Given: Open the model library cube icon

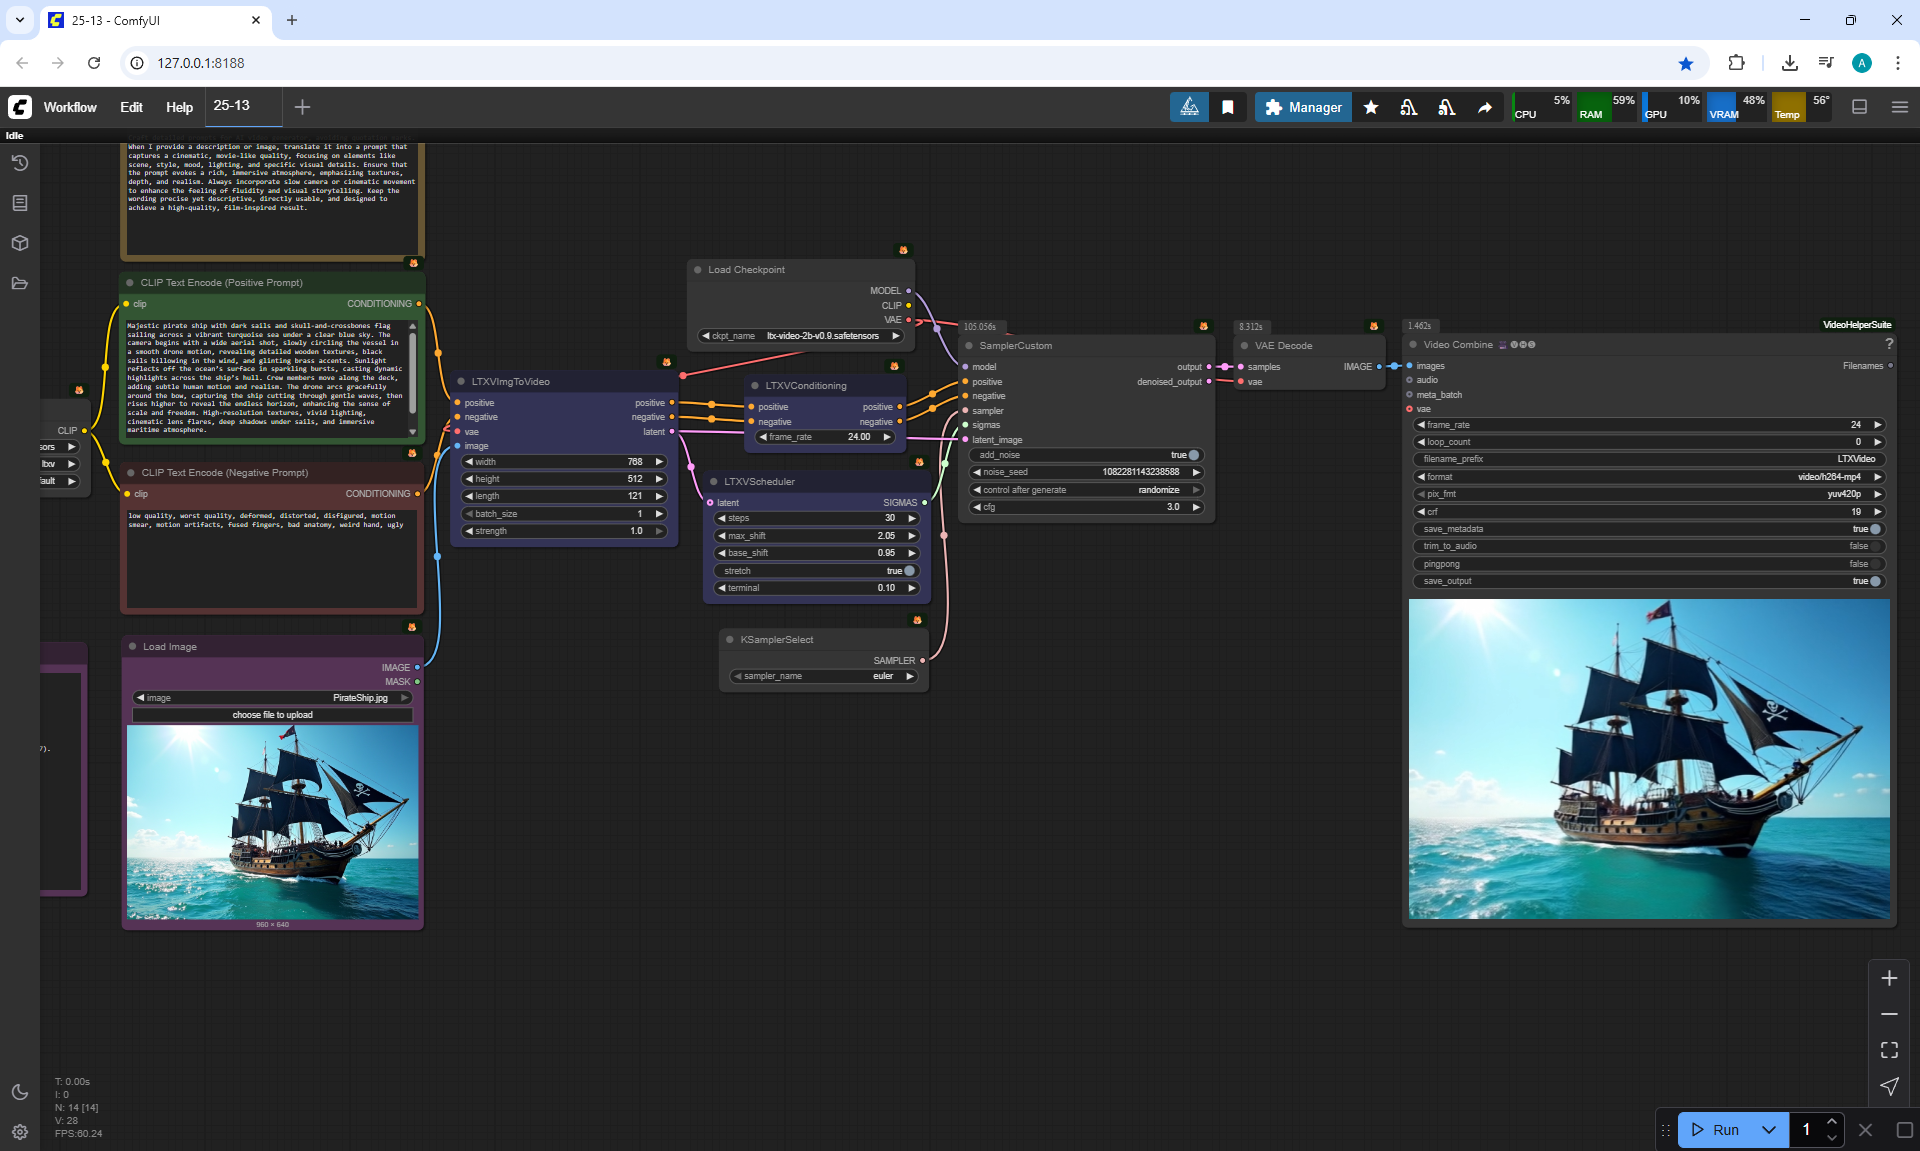Looking at the screenshot, I should [x=19, y=243].
